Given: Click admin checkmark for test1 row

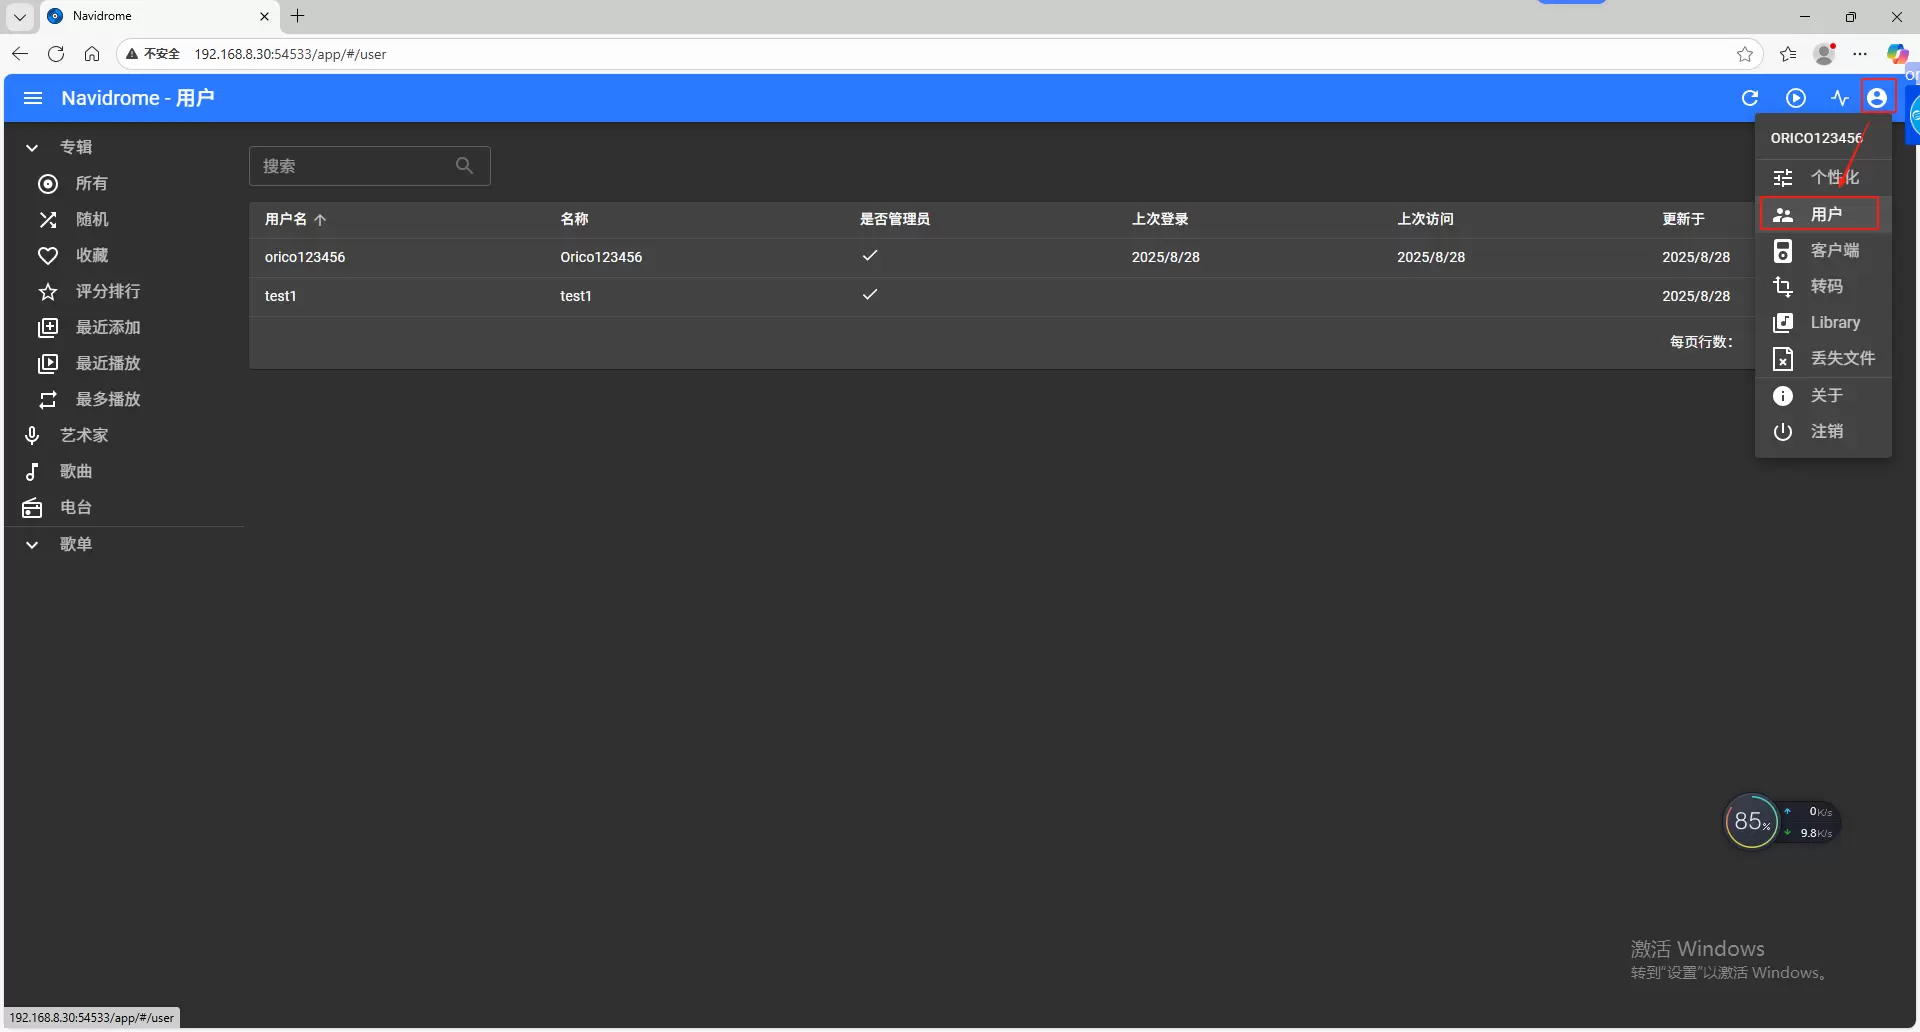Looking at the screenshot, I should tap(870, 295).
